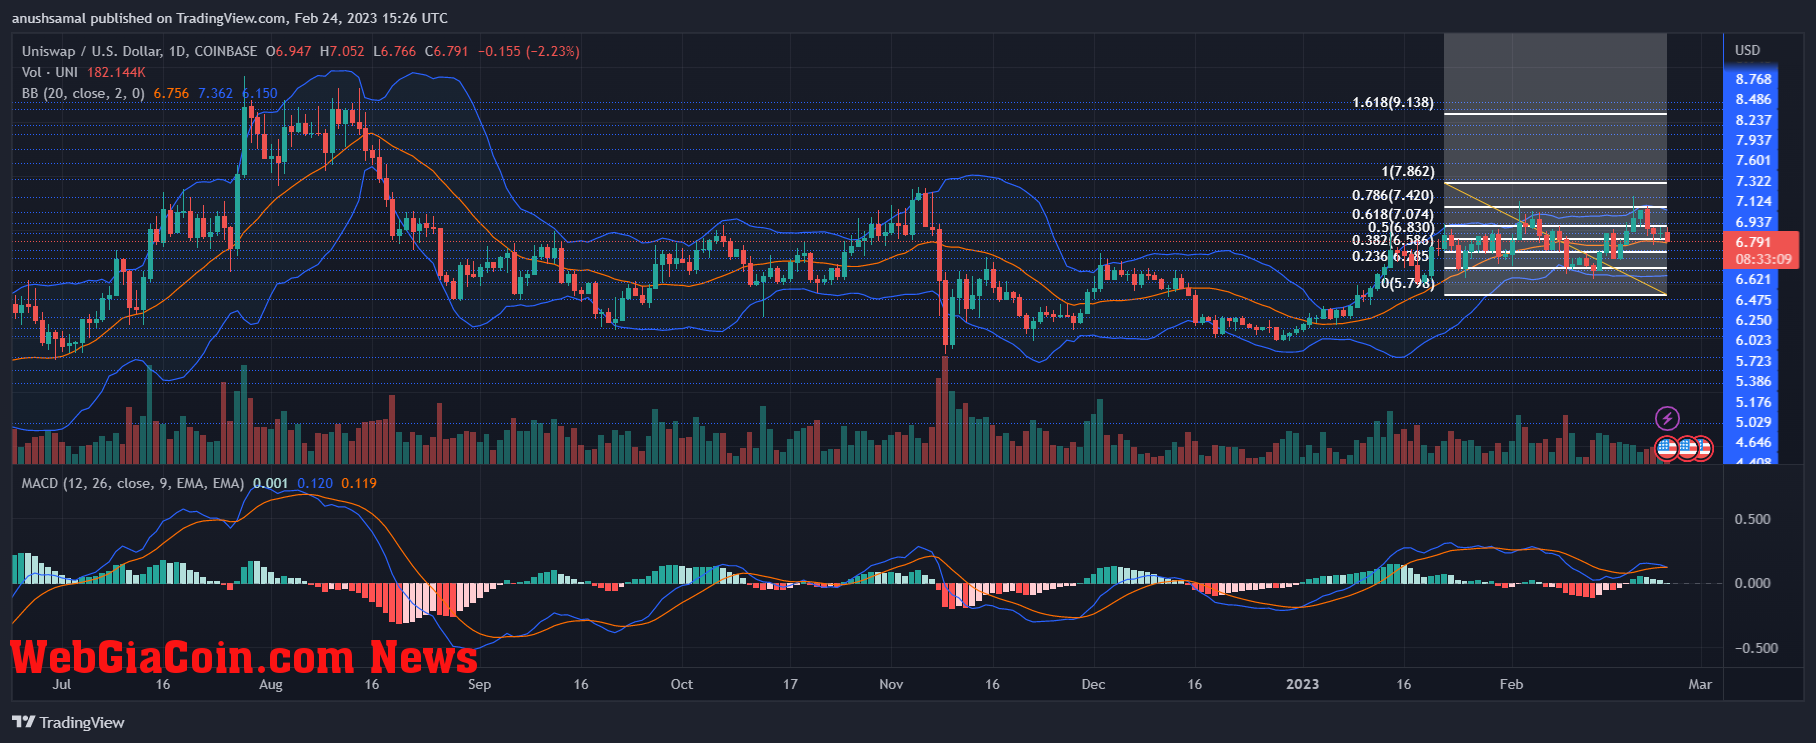1816x743 pixels.
Task: Click the anushsamal published on TradingView.com caption
Action: coord(230,18)
